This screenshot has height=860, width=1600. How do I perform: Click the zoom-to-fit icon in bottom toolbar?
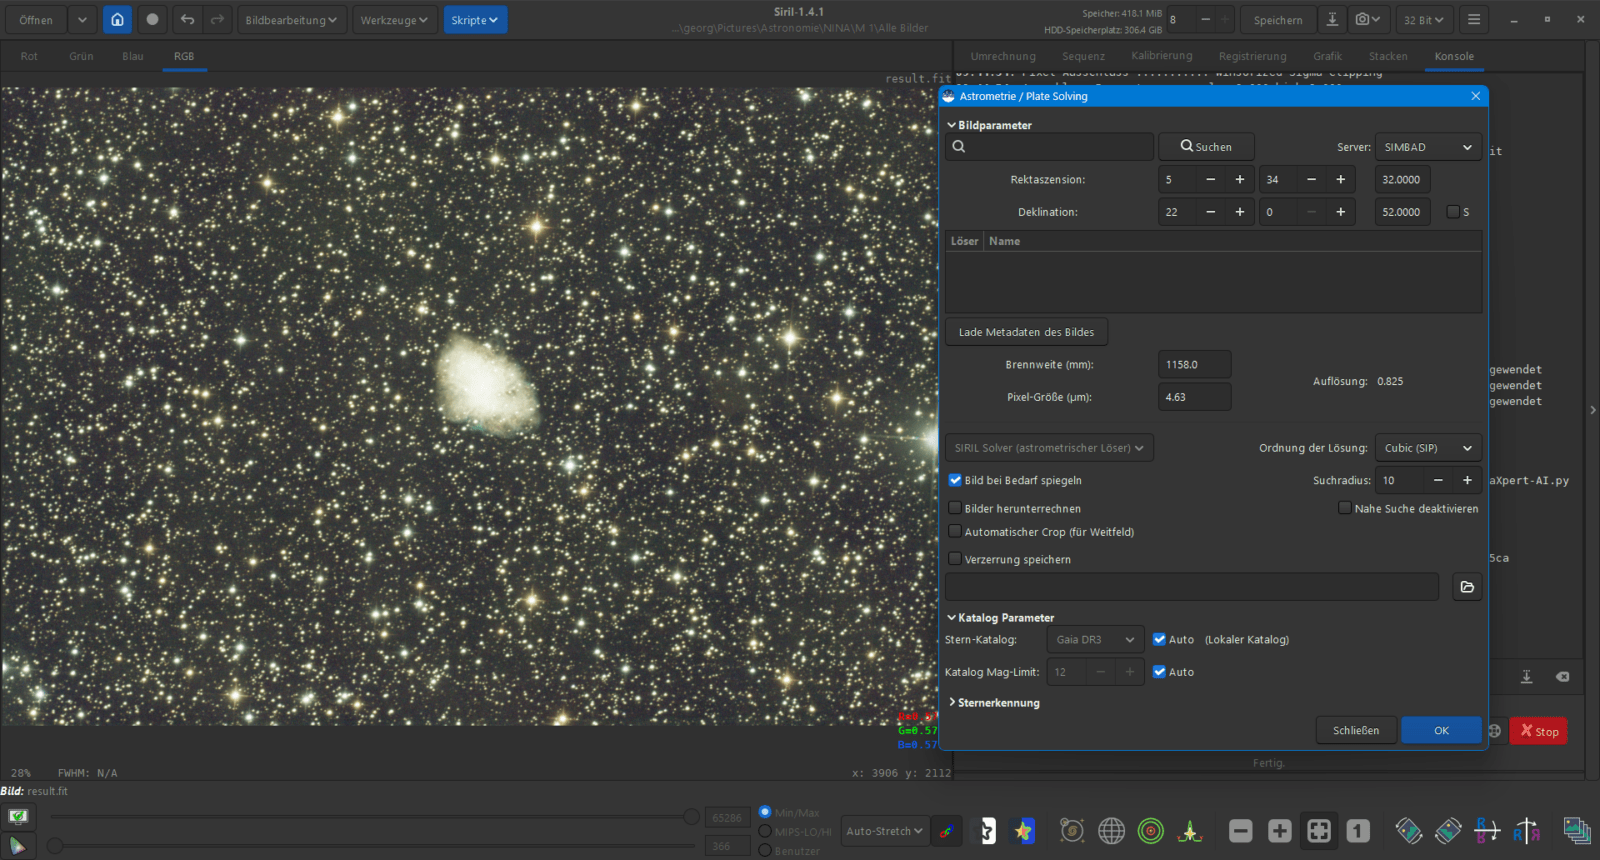point(1319,831)
